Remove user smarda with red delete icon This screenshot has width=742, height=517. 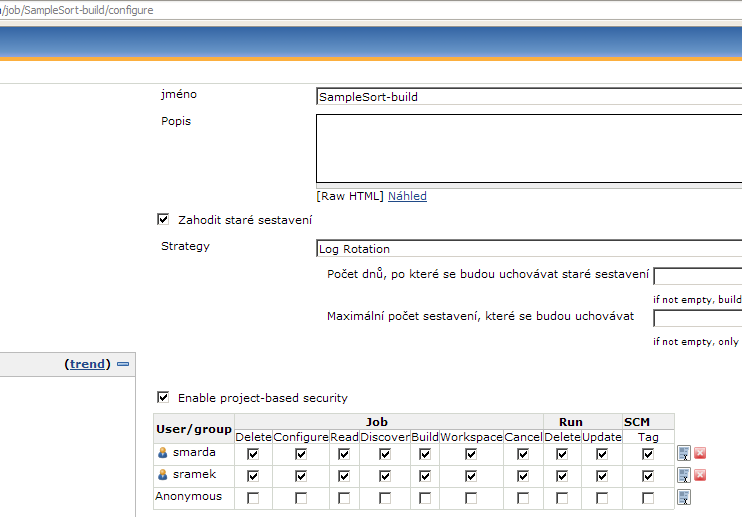(x=700, y=453)
